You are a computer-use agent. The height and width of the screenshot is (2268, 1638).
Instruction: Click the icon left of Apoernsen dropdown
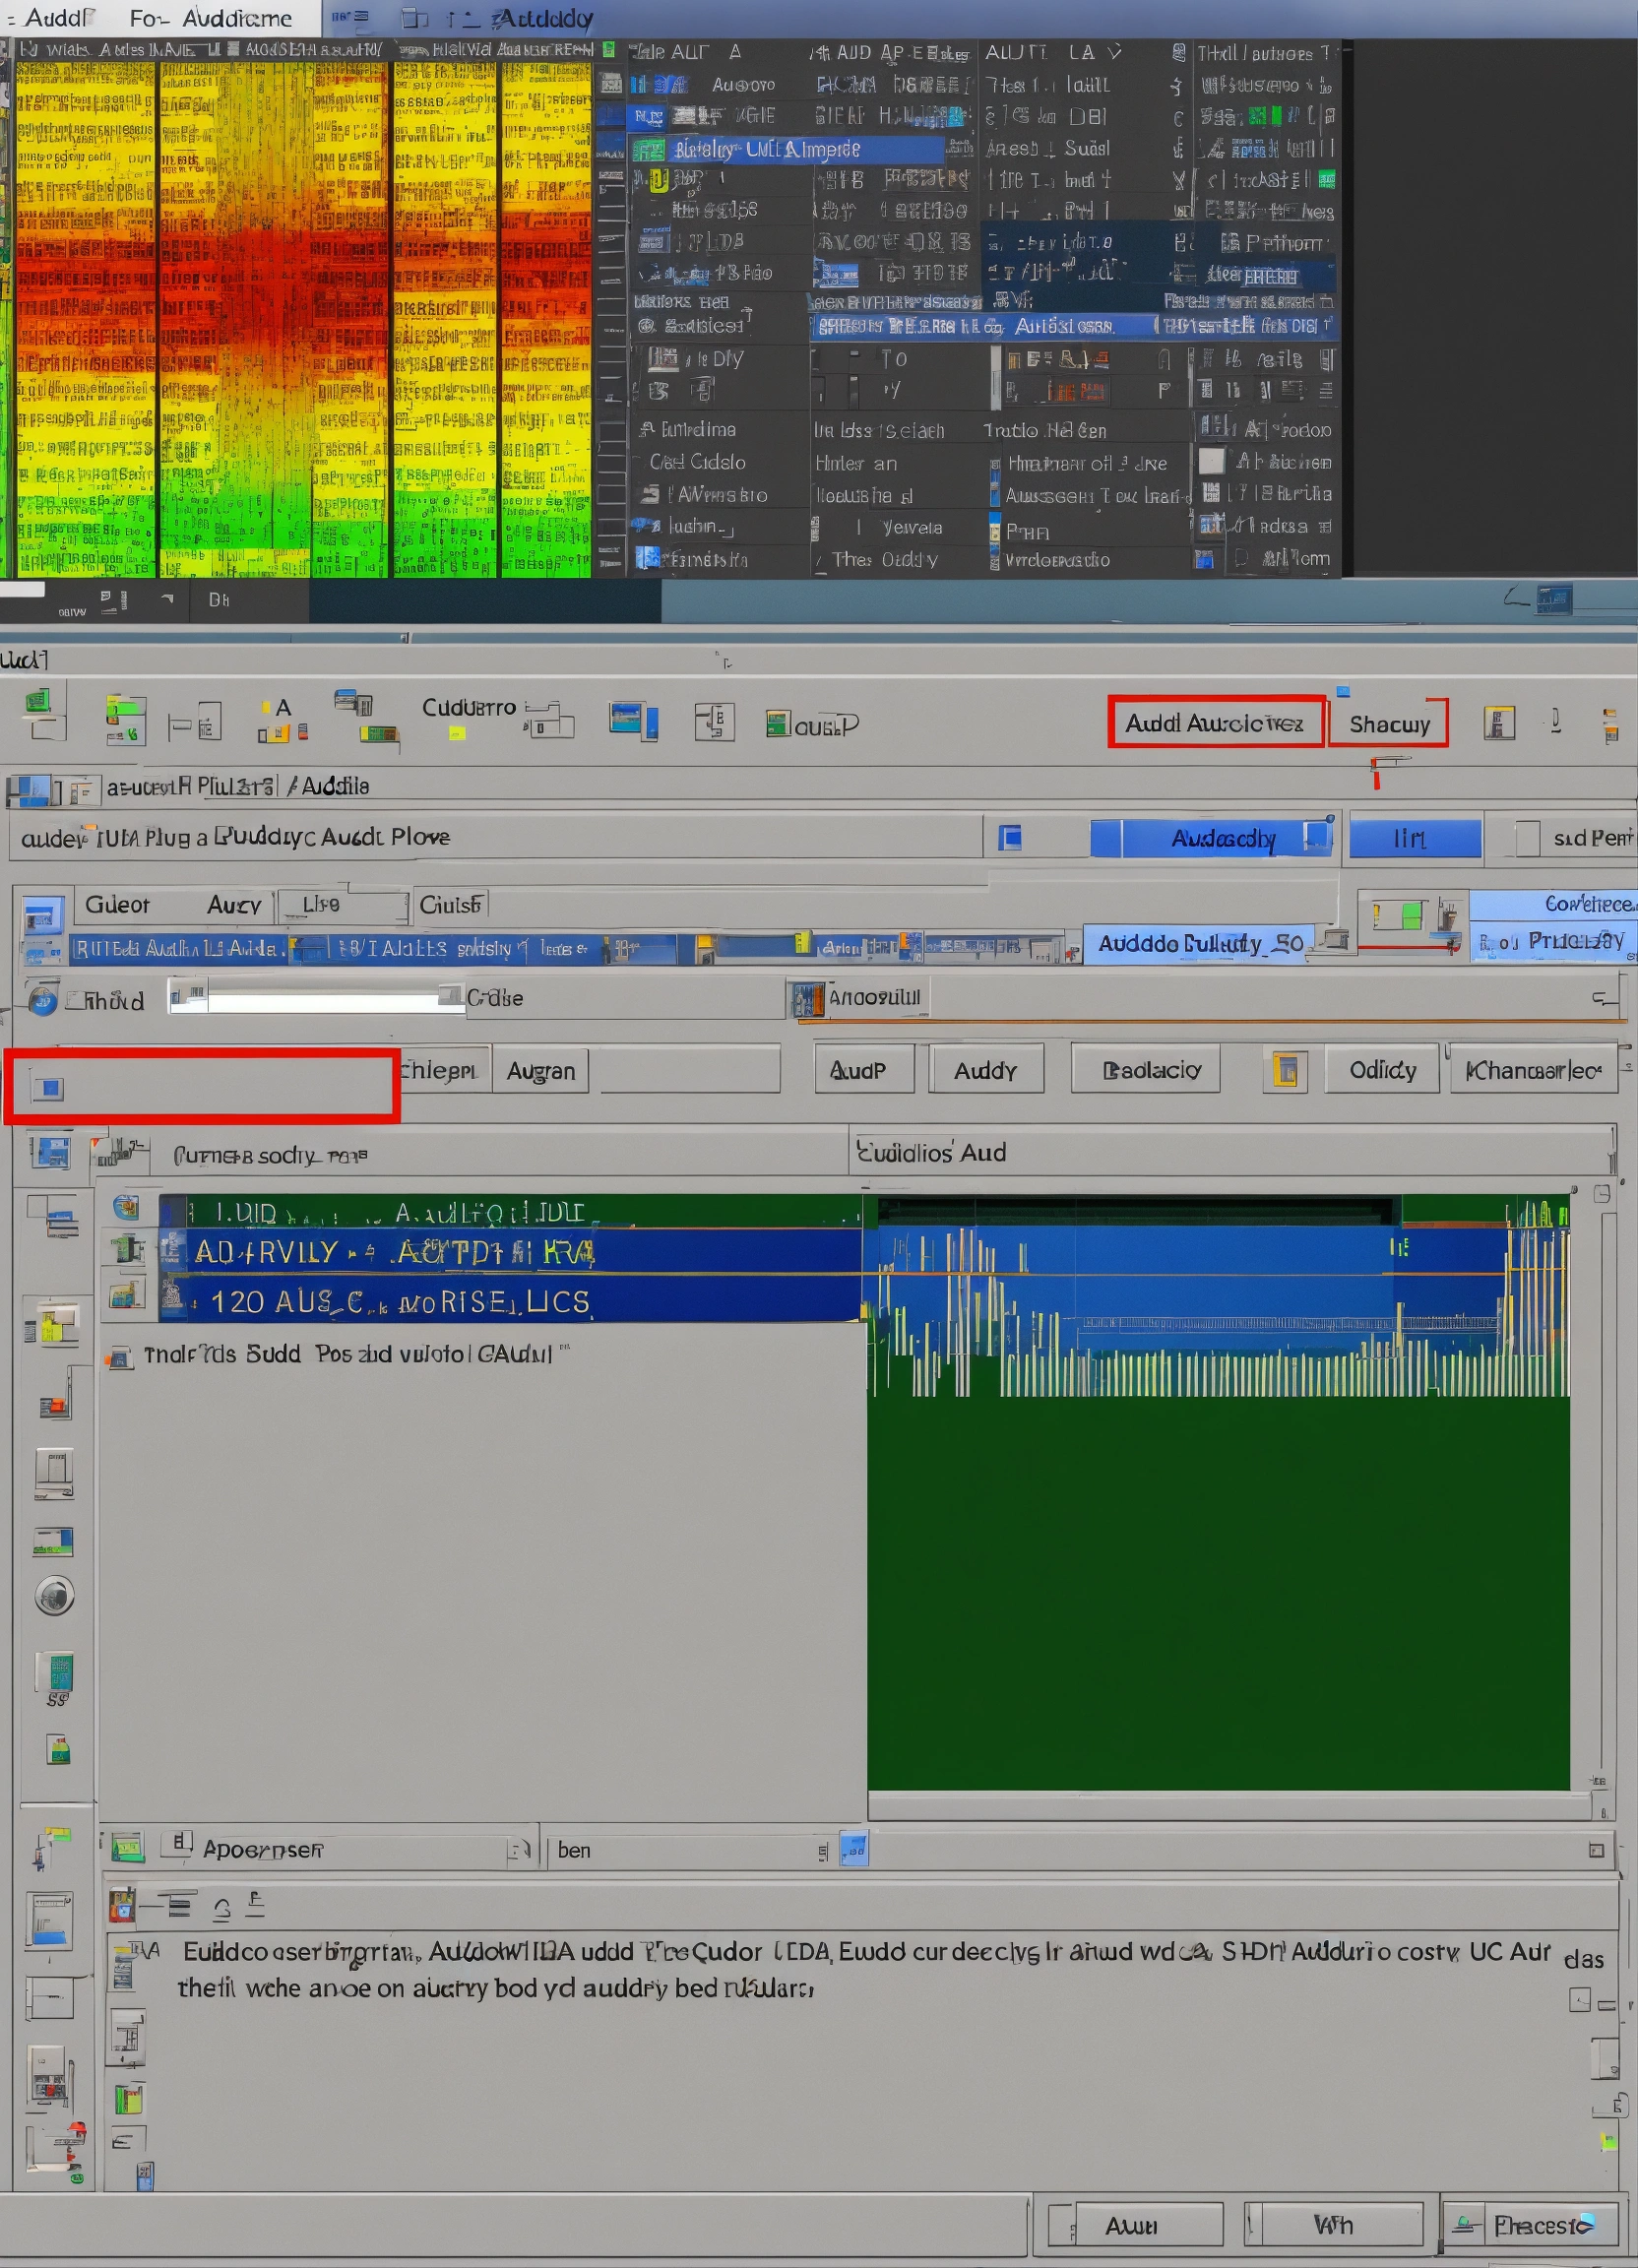pos(178,1843)
